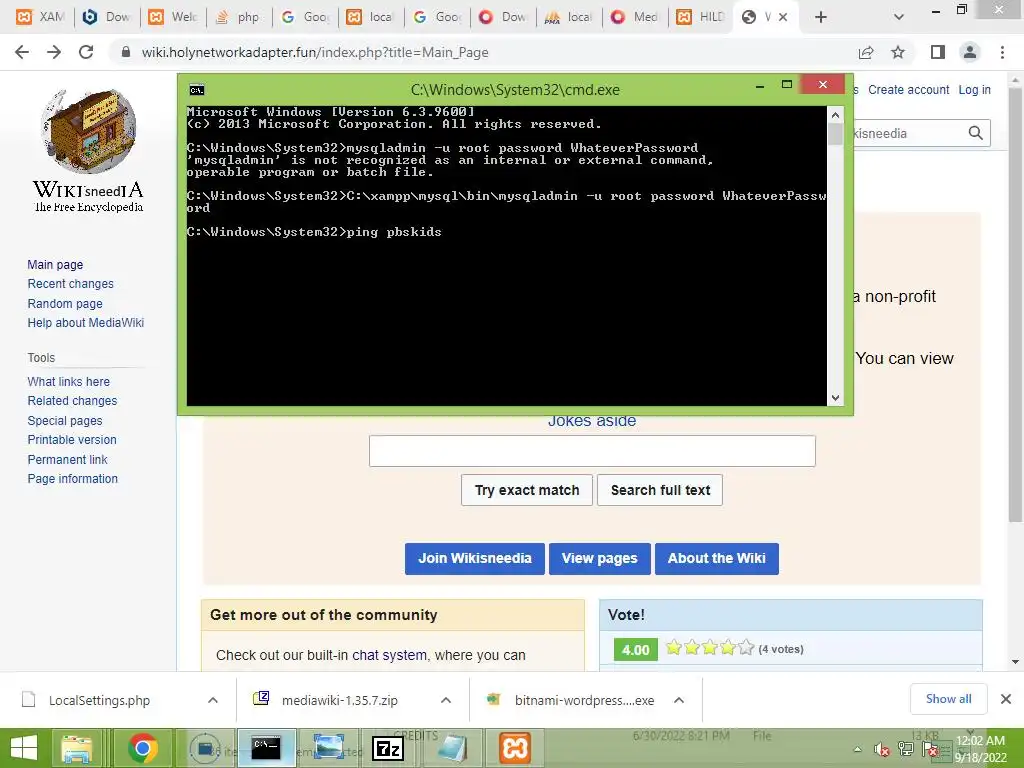The height and width of the screenshot is (768, 1024).
Task: Select Command Prompt taskbar button
Action: (266, 748)
